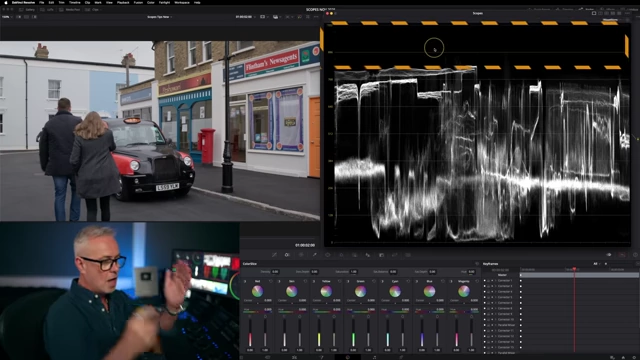The image size is (640, 360).
Task: Click the Red vector color wheel
Action: (x=257, y=291)
